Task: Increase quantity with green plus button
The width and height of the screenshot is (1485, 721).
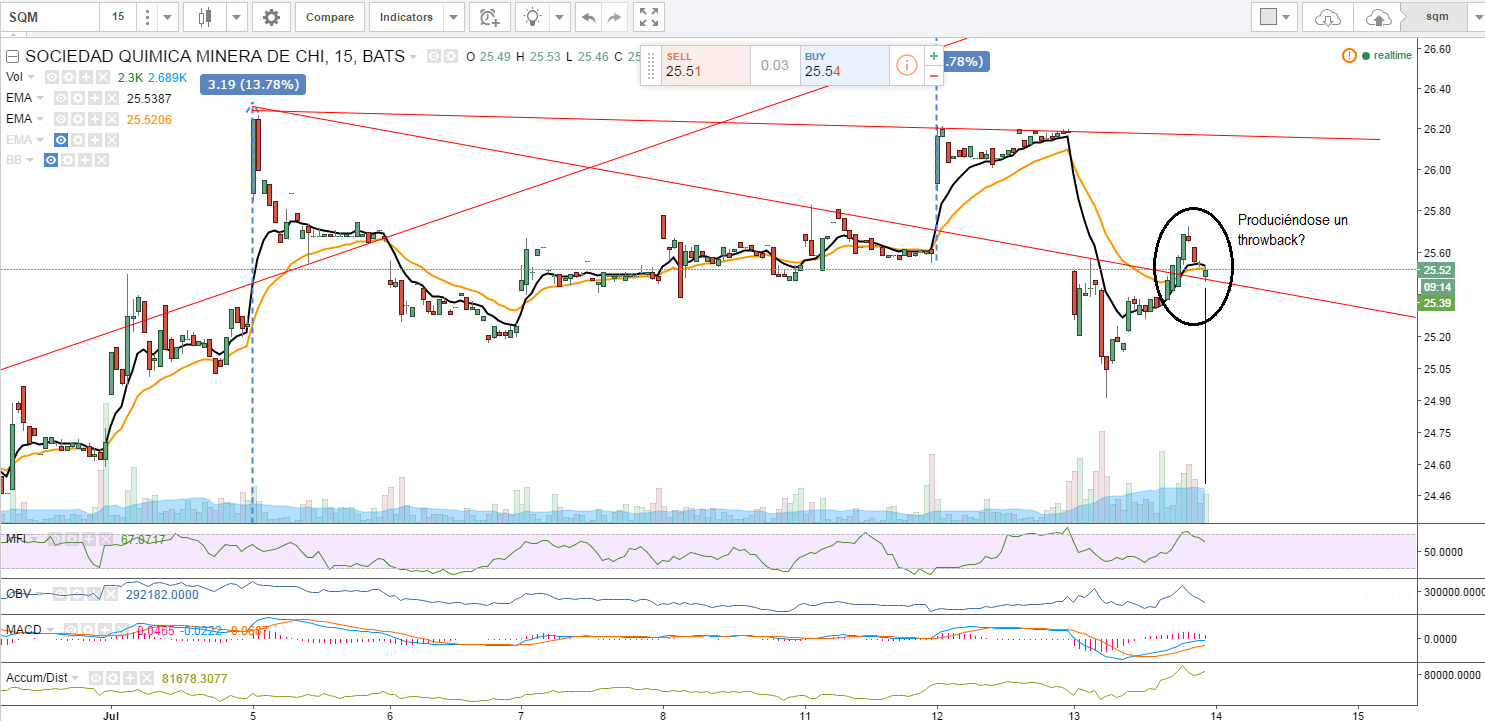Action: tap(934, 56)
